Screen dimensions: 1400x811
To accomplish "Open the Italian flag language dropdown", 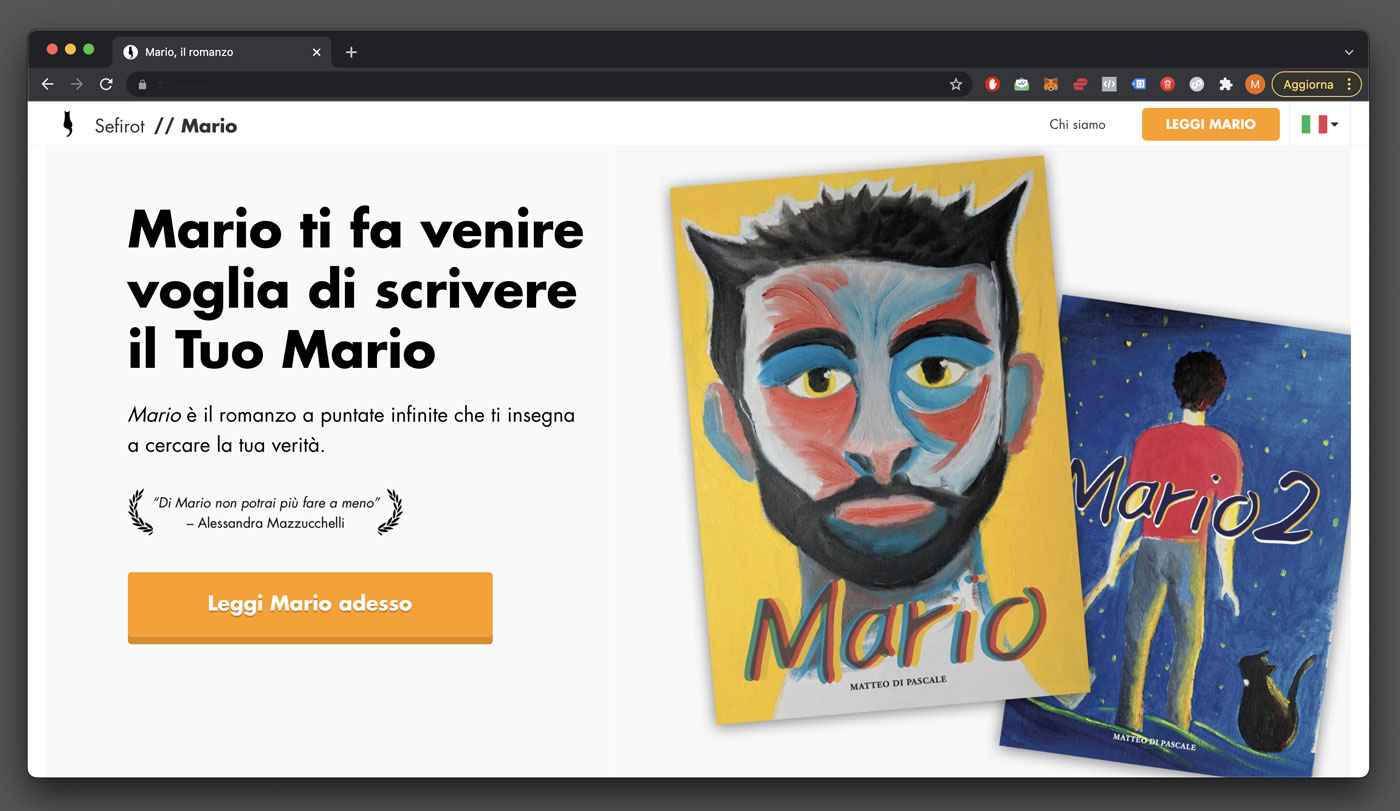I will (1320, 124).
